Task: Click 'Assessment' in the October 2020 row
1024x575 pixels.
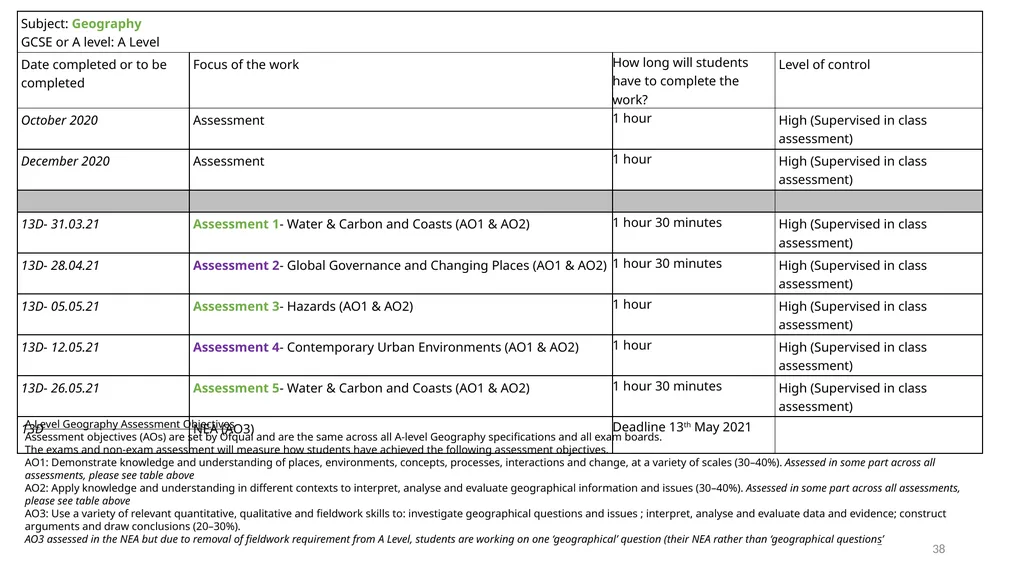Action: click(229, 121)
